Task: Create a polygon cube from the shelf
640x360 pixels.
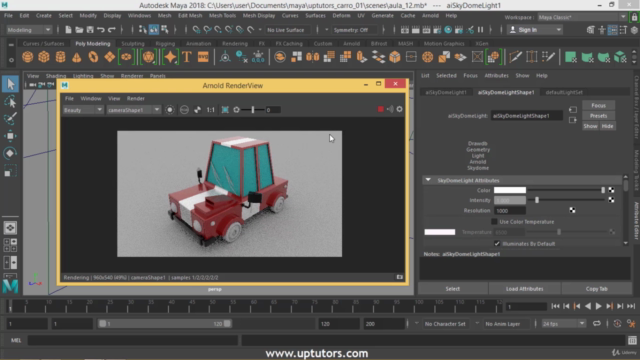Action: pyautogui.click(x=44, y=57)
